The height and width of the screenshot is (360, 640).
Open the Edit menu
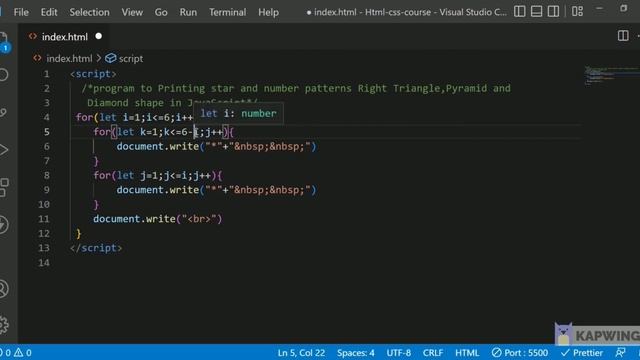click(x=49, y=12)
